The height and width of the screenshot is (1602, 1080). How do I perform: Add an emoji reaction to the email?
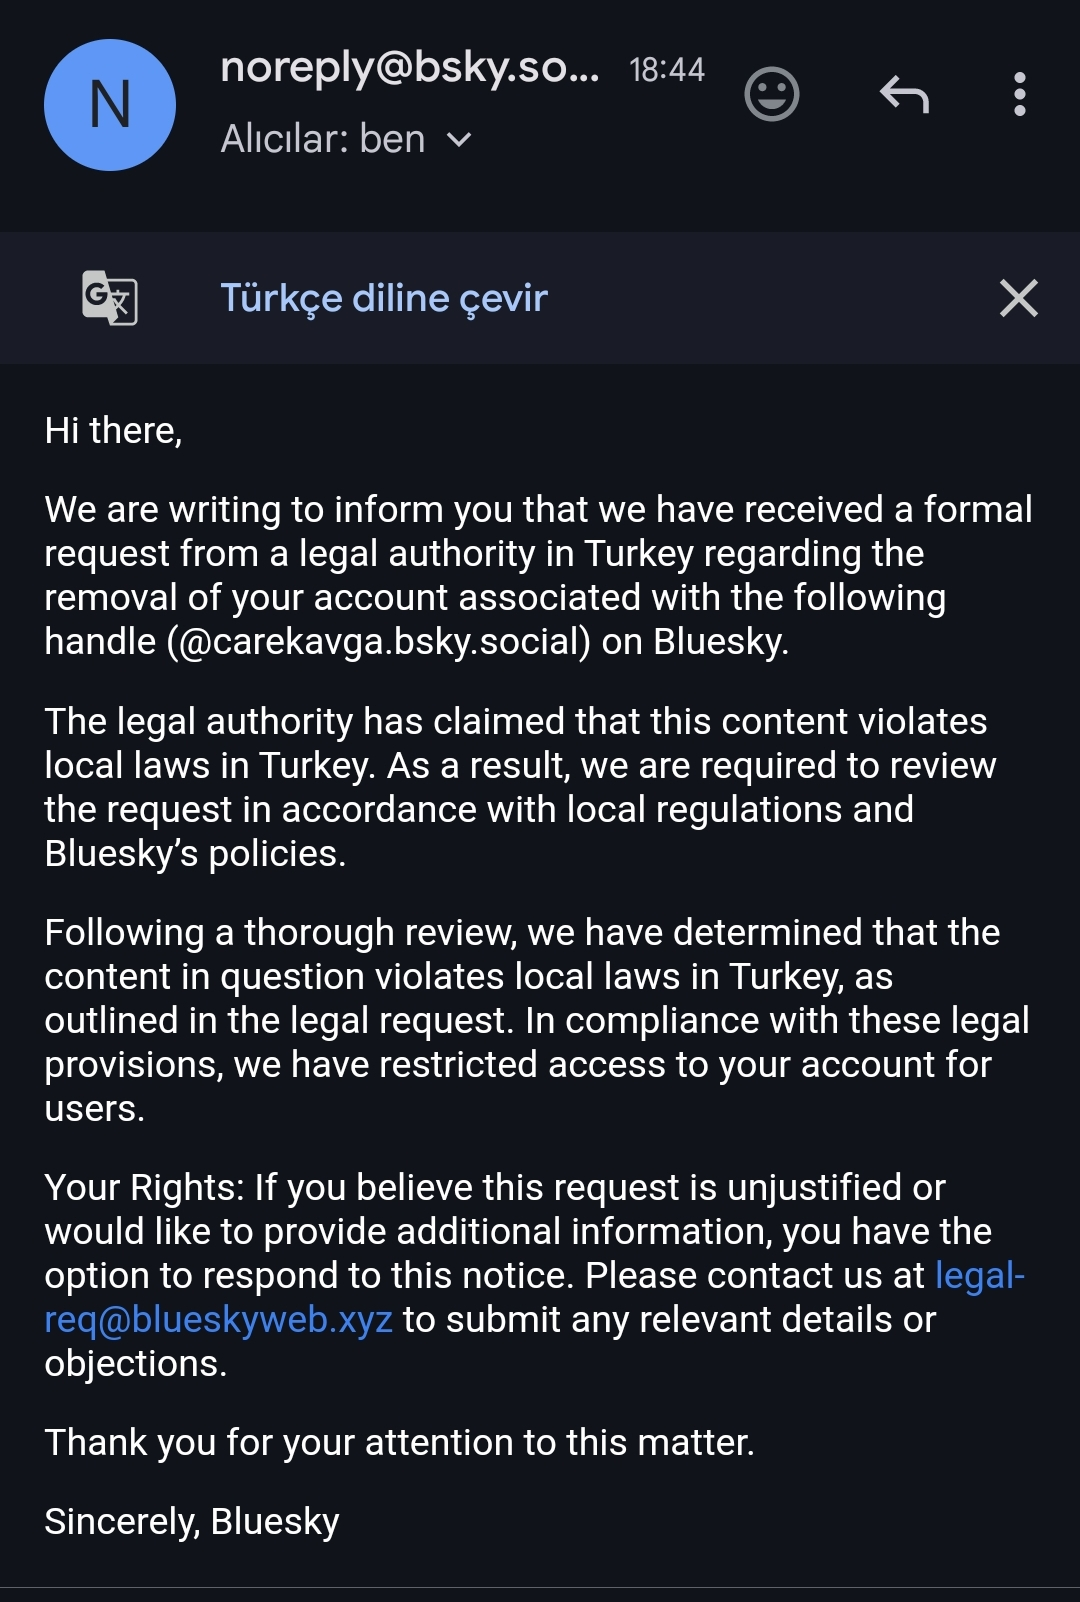click(772, 95)
